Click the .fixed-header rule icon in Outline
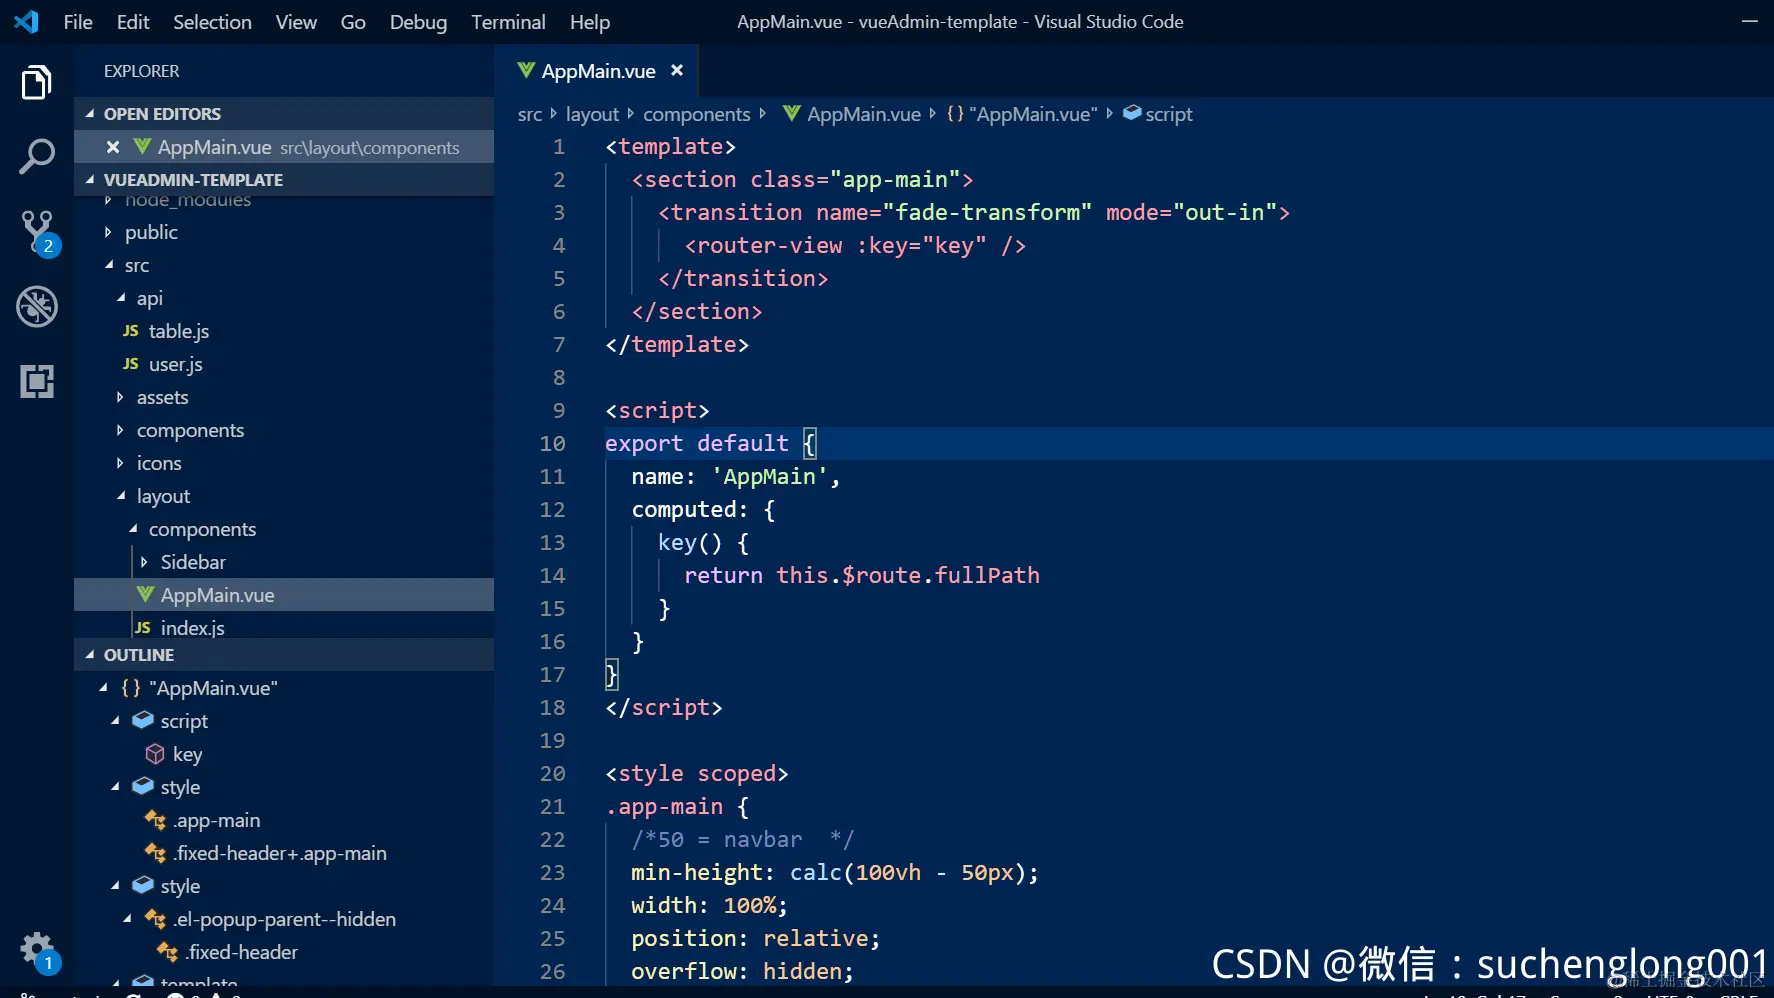The image size is (1774, 998). pos(167,952)
